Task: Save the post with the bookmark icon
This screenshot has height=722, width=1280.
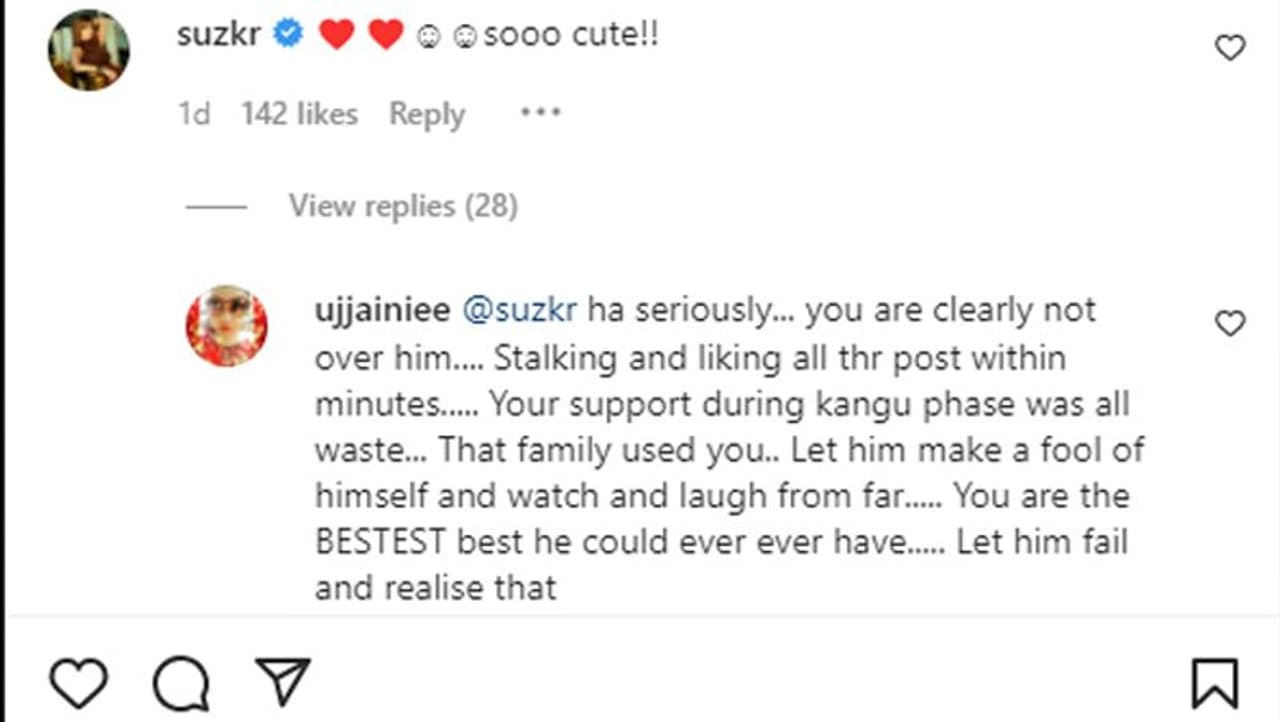Action: (x=1215, y=685)
